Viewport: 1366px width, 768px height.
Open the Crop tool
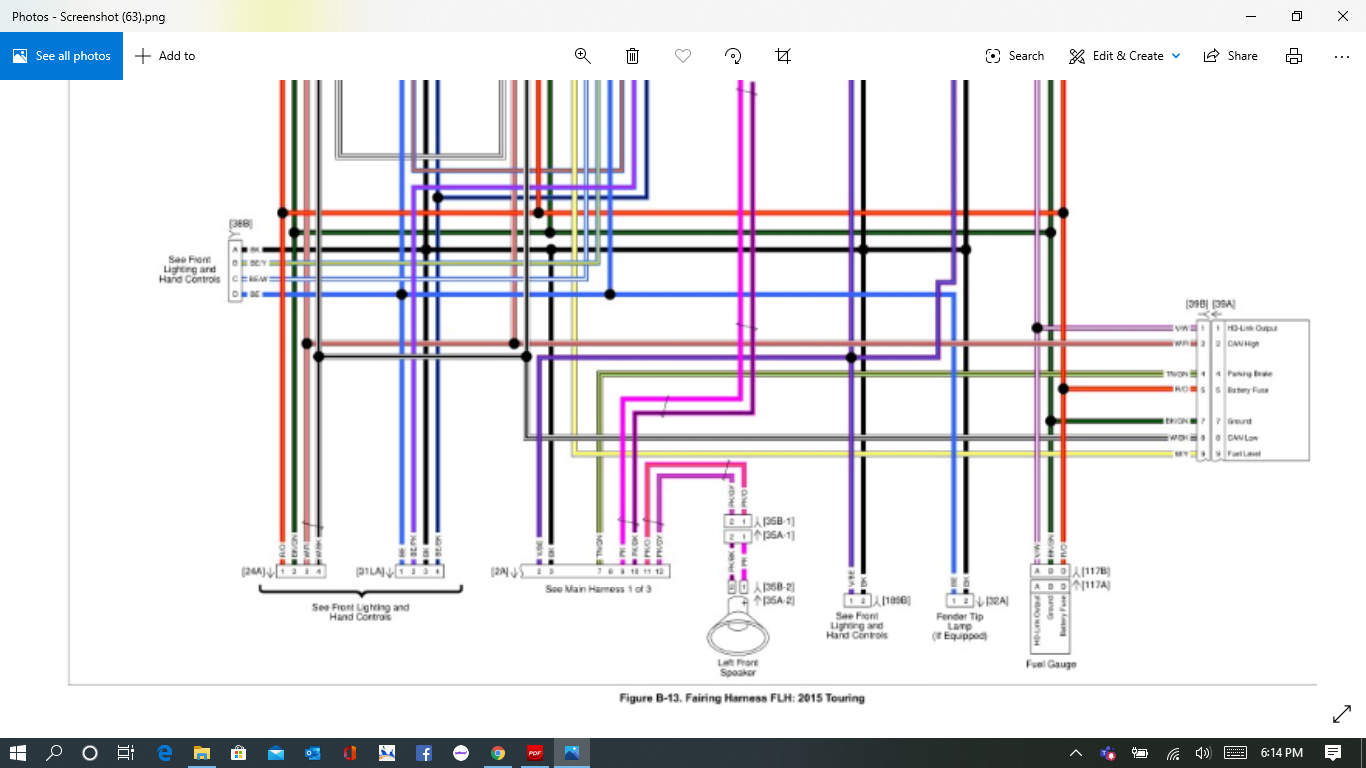783,56
